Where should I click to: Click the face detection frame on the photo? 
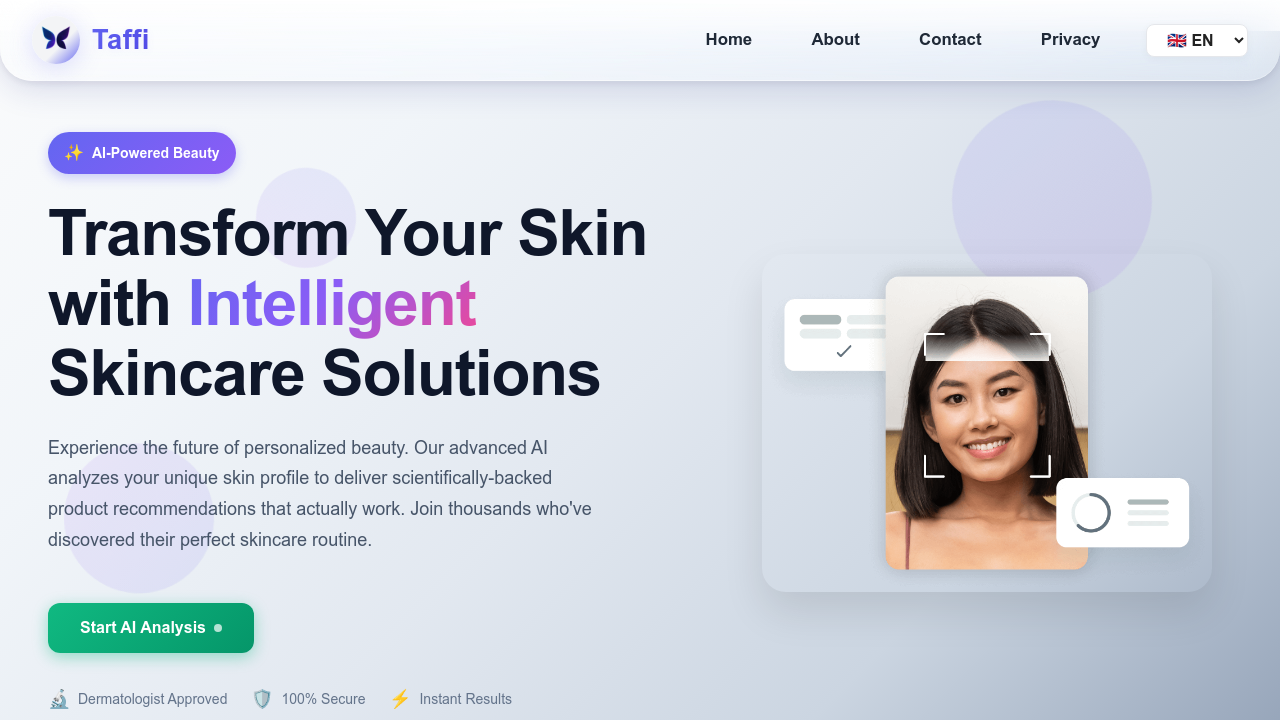click(987, 405)
